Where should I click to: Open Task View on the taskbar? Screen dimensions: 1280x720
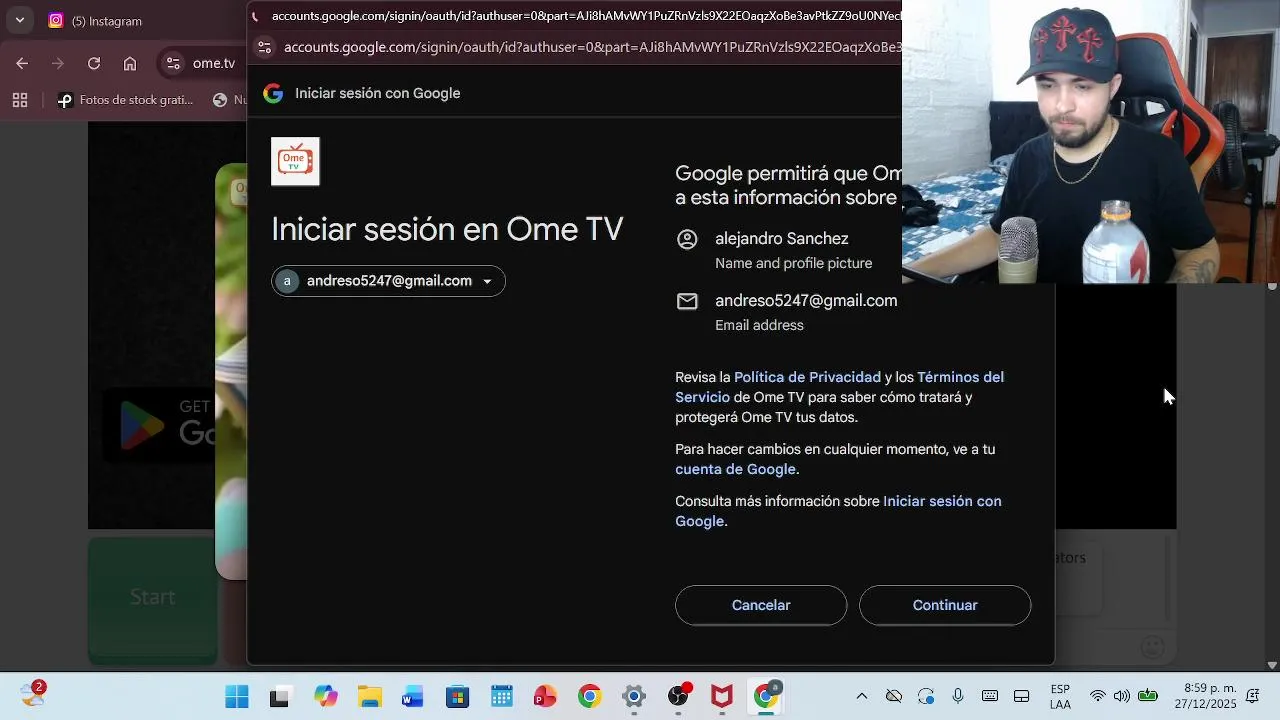[x=280, y=697]
